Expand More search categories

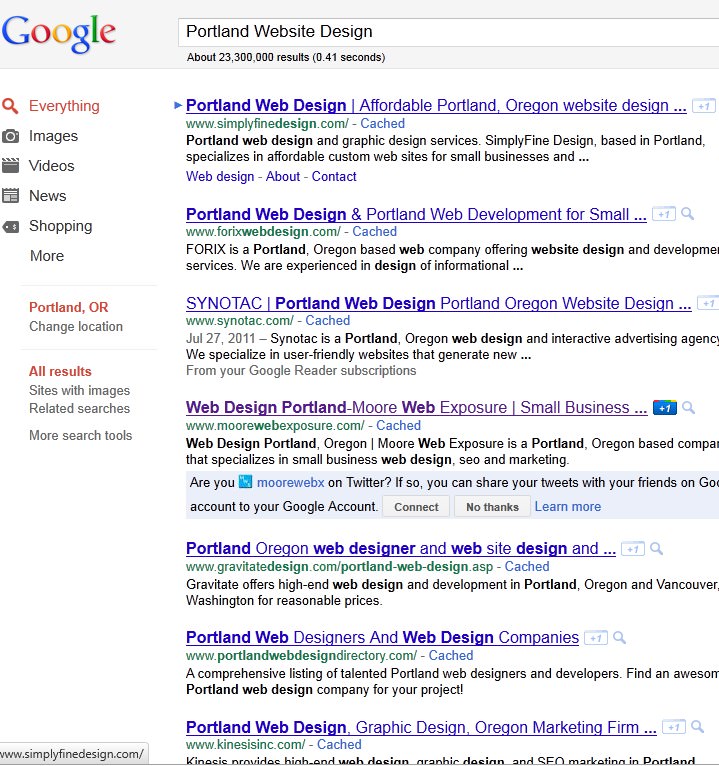[47, 255]
